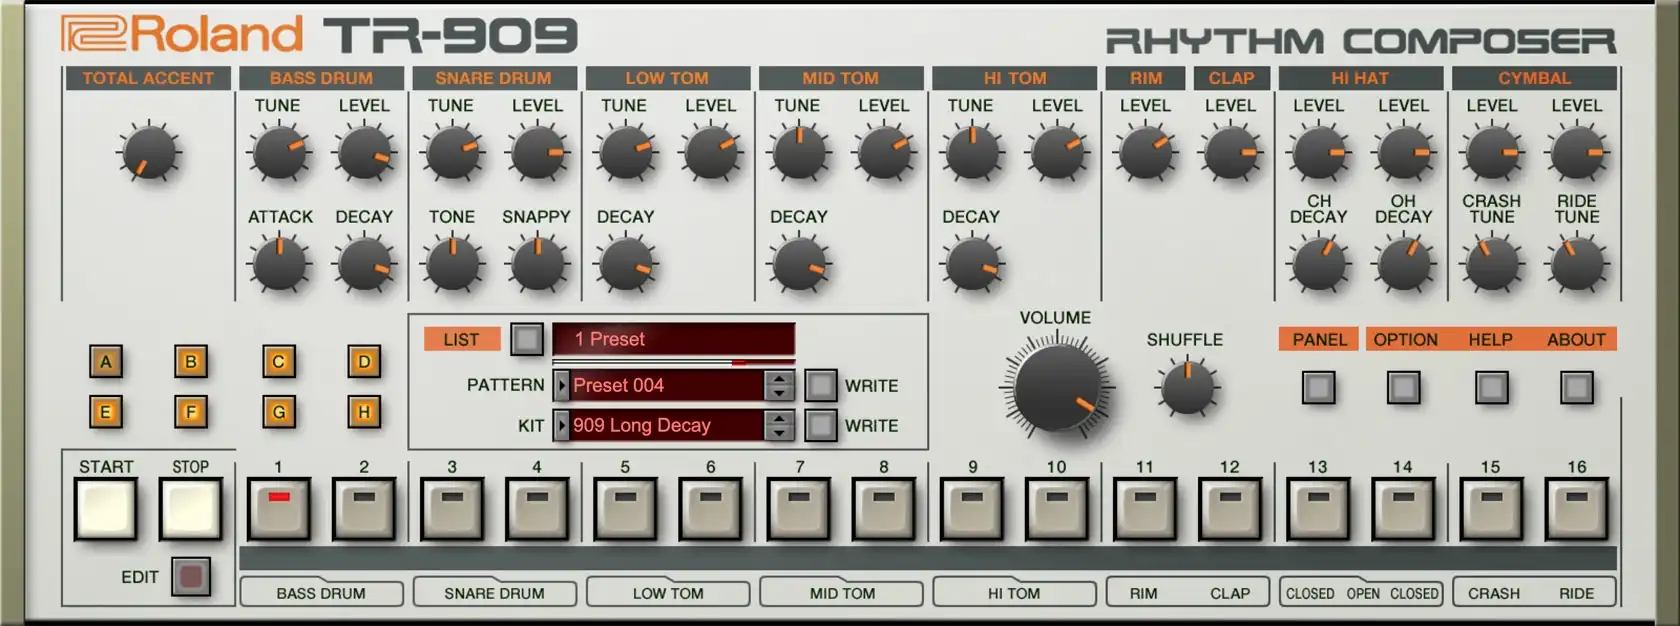Viewport: 1680px width, 626px height.
Task: Select the SNARE DRUM instrument tab
Action: click(494, 593)
